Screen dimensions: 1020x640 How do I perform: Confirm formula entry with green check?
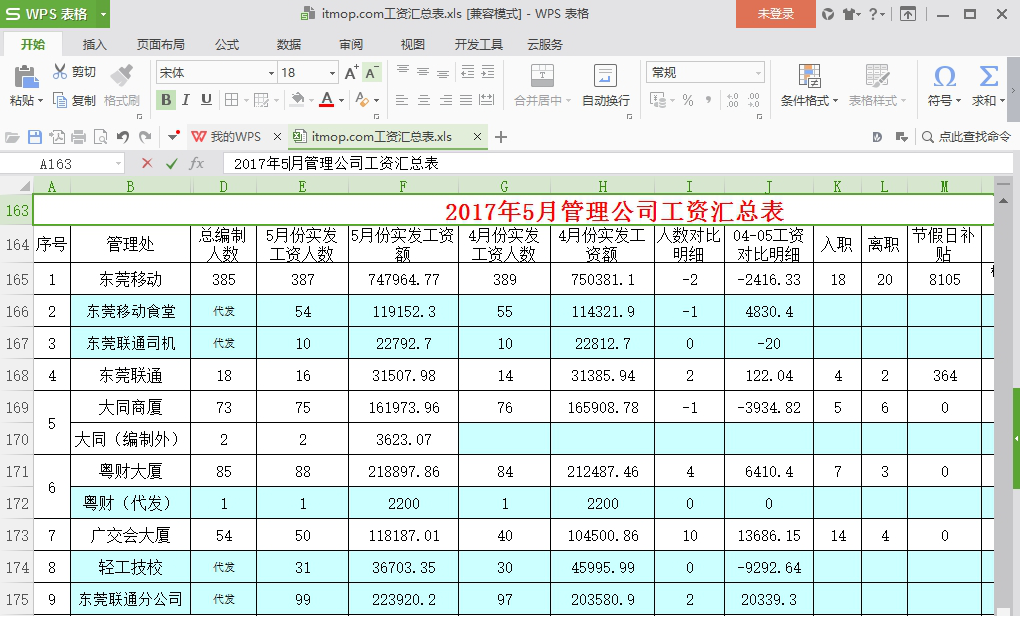pos(172,163)
